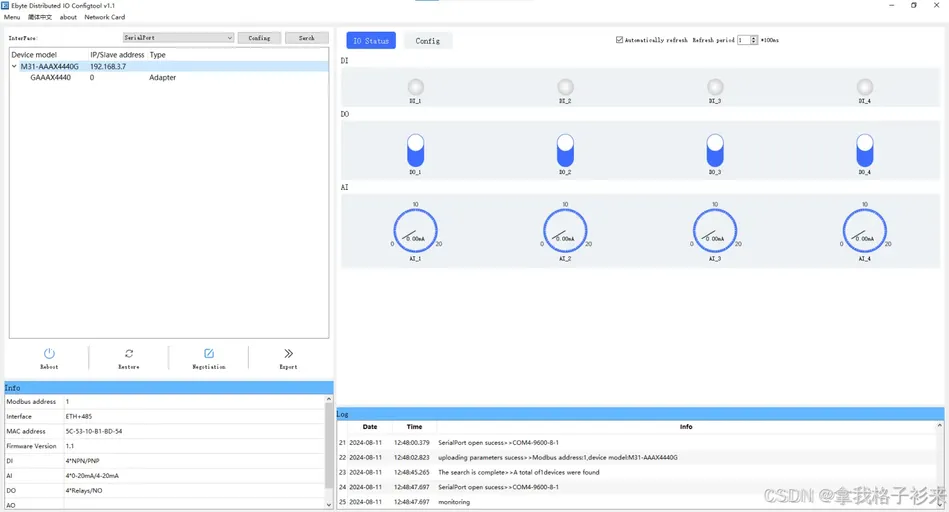This screenshot has width=949, height=512.
Task: Select log row 24 SerialPort open success
Action: tap(637, 487)
